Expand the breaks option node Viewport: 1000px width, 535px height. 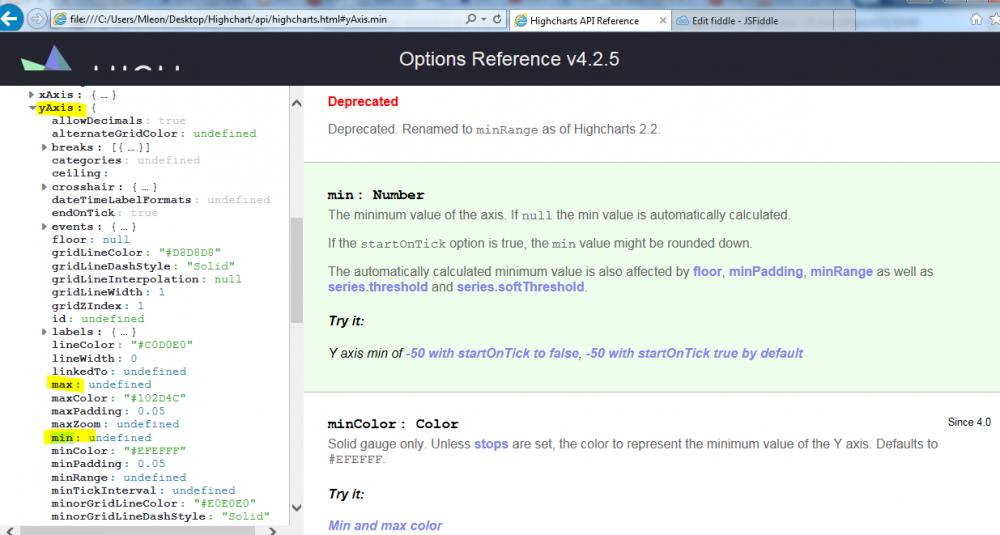[44, 147]
